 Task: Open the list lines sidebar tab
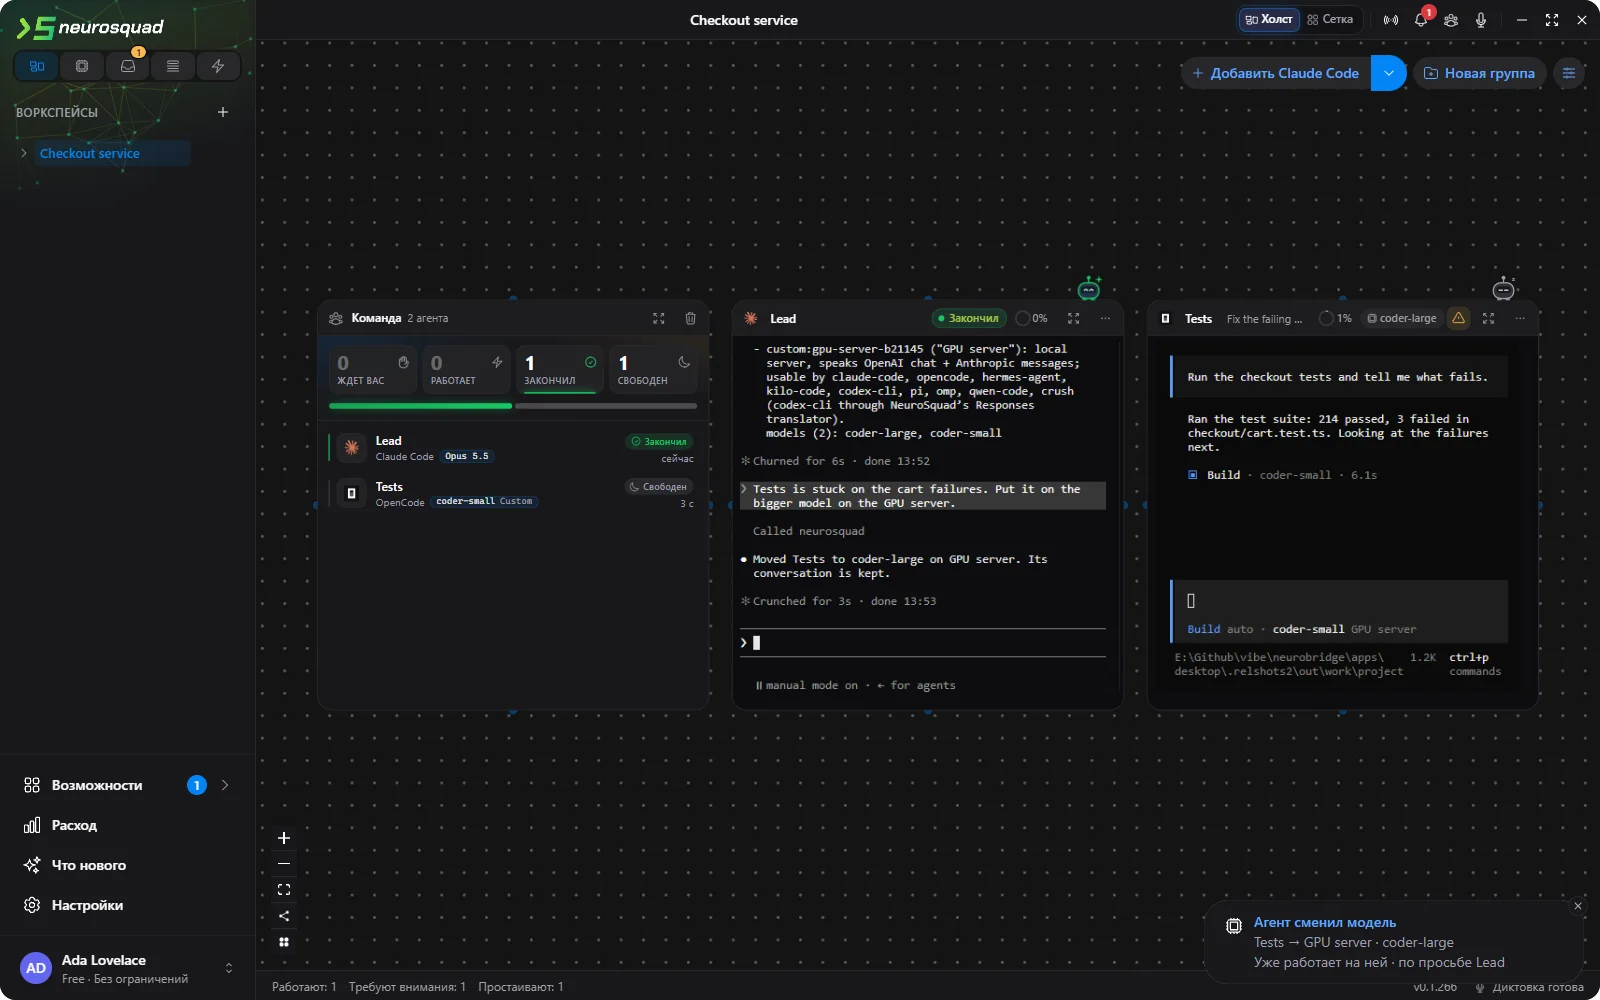(173, 66)
